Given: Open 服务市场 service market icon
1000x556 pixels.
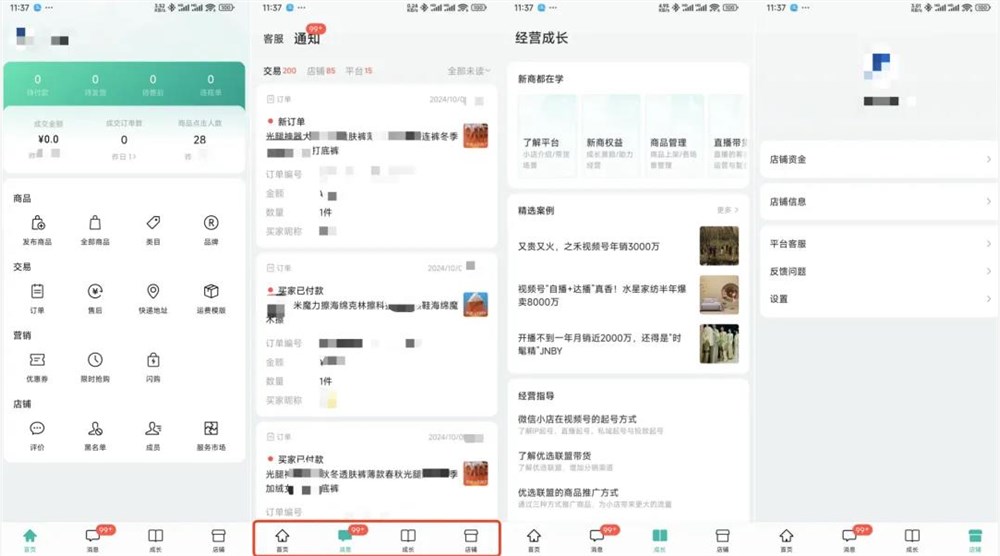Looking at the screenshot, I should [211, 428].
